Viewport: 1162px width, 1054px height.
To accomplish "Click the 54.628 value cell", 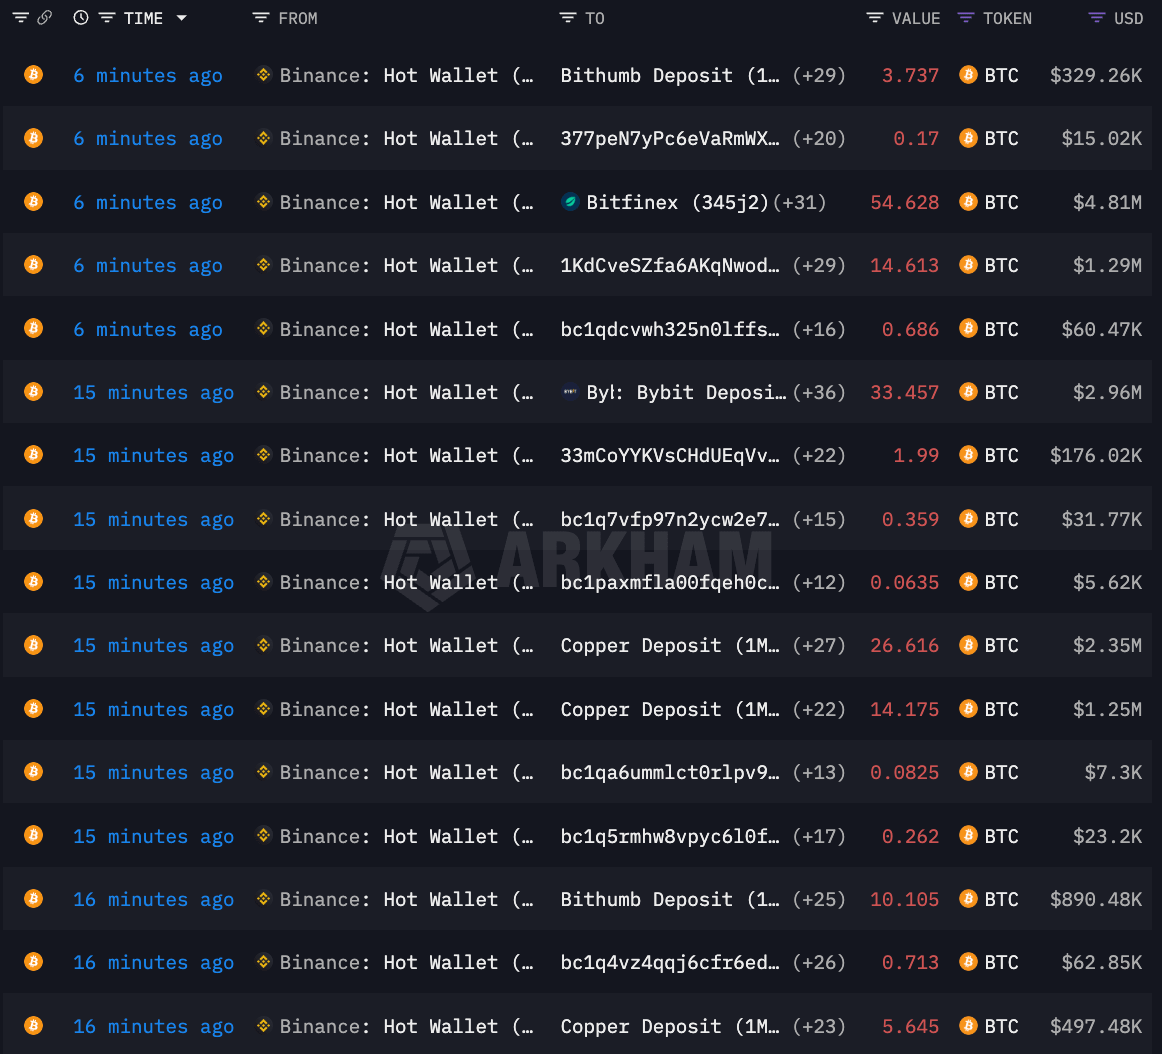I will click(x=904, y=202).
